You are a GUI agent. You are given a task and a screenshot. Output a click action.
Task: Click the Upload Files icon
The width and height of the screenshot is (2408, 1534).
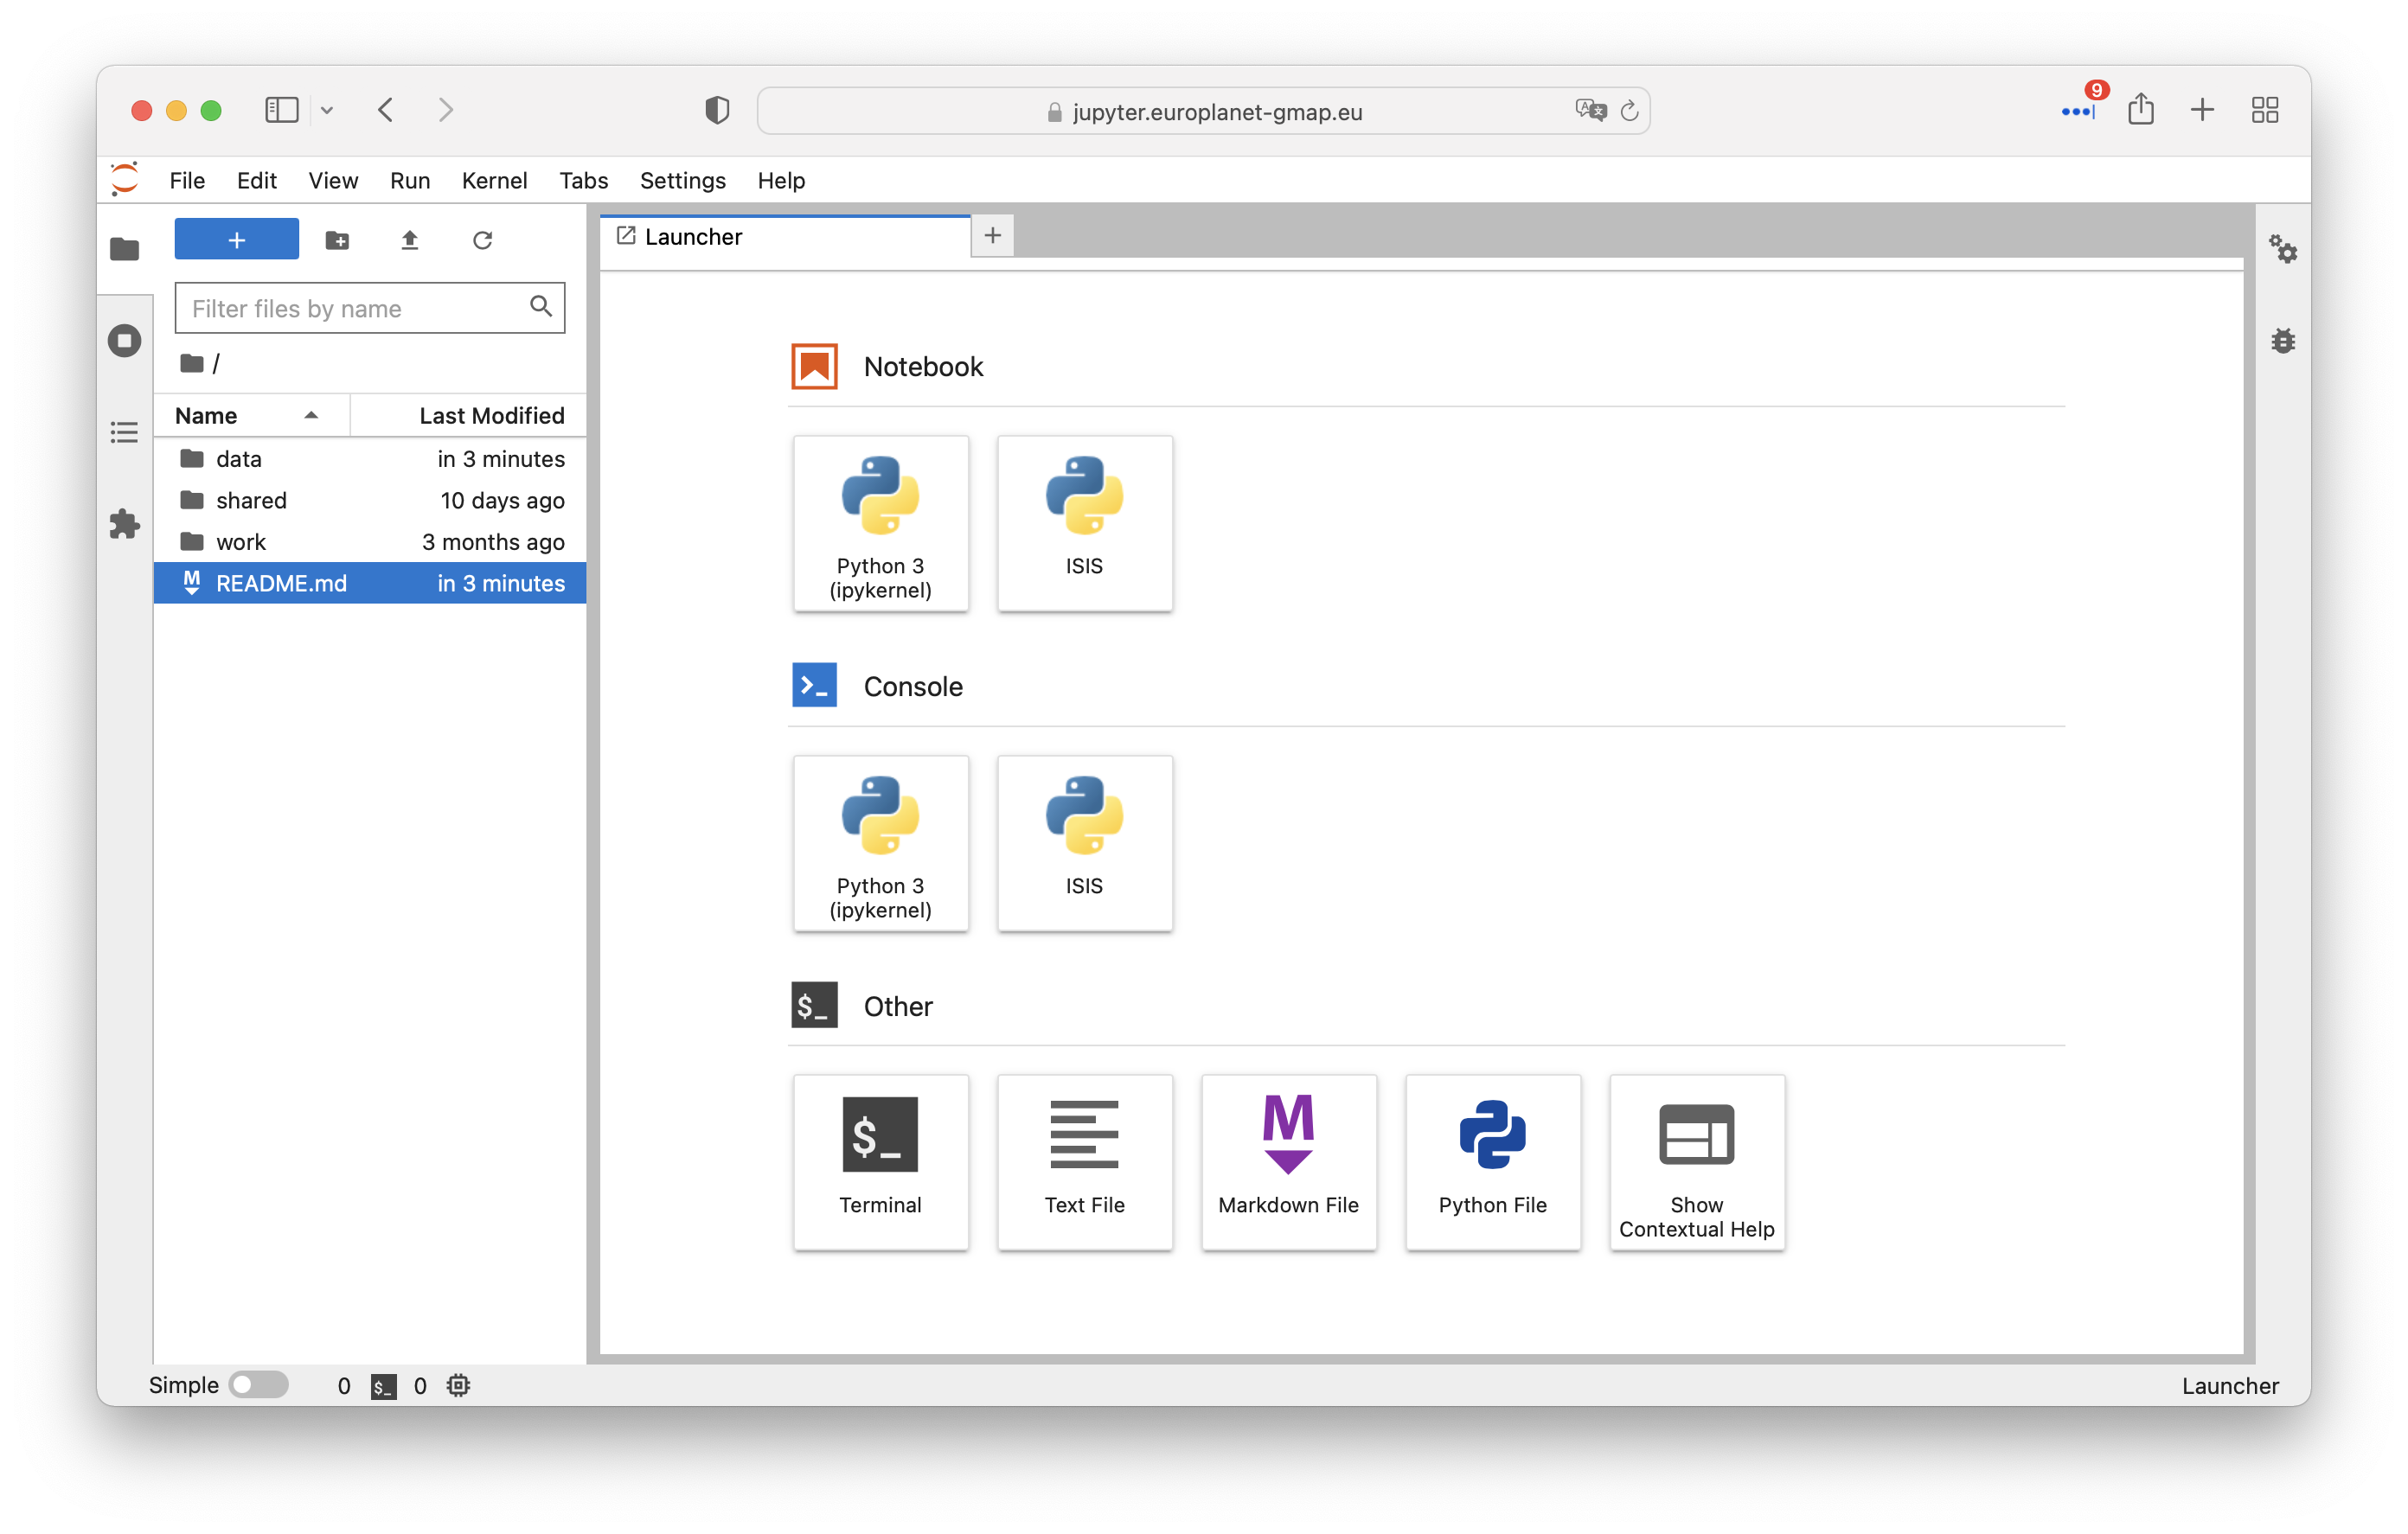[410, 240]
